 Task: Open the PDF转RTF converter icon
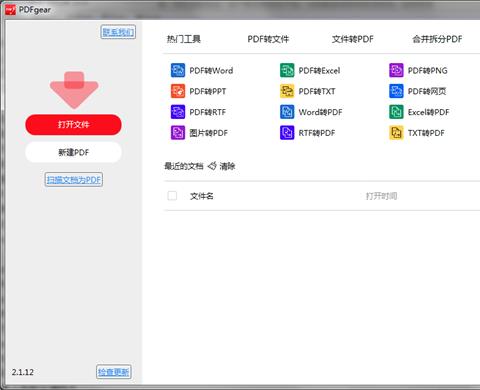click(178, 112)
